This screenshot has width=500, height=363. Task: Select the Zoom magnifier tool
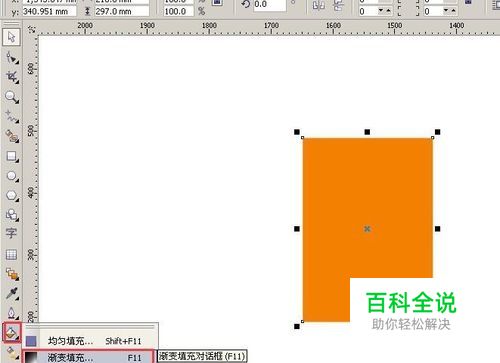pyautogui.click(x=12, y=97)
